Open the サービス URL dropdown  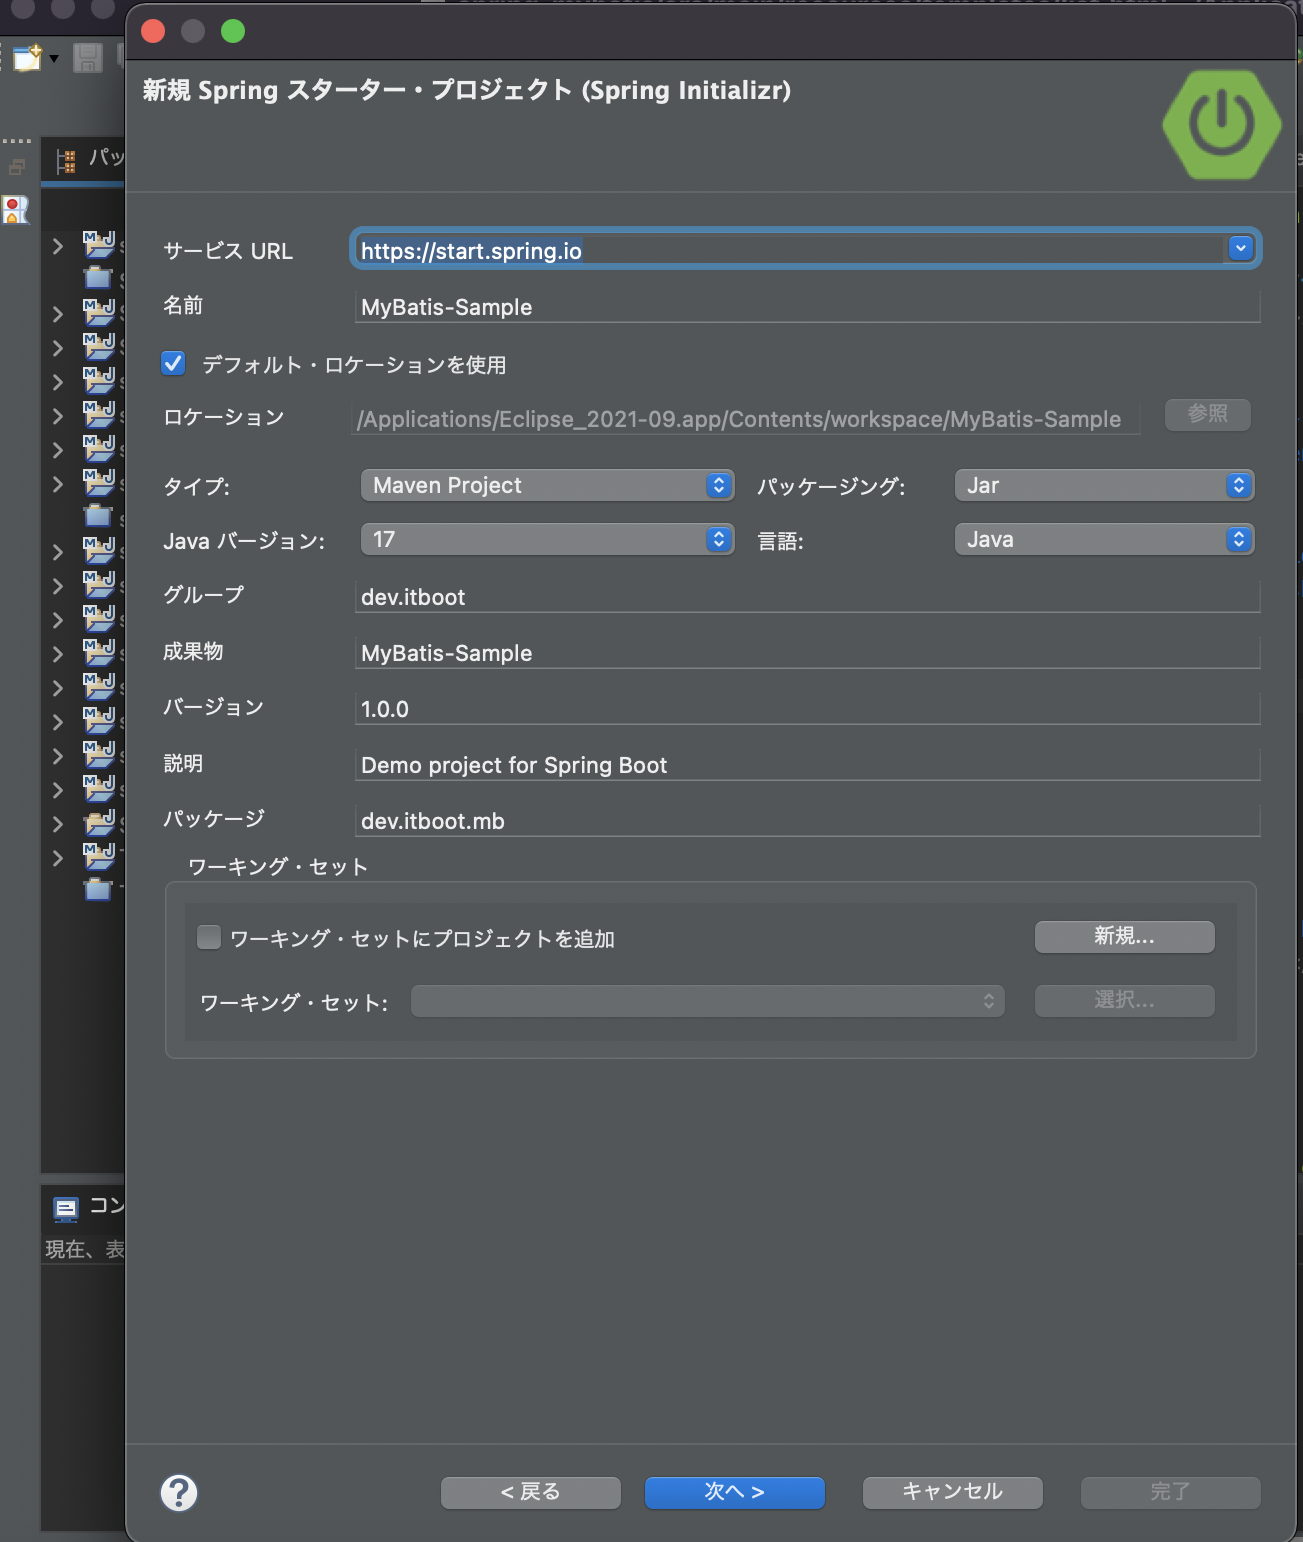1239,248
